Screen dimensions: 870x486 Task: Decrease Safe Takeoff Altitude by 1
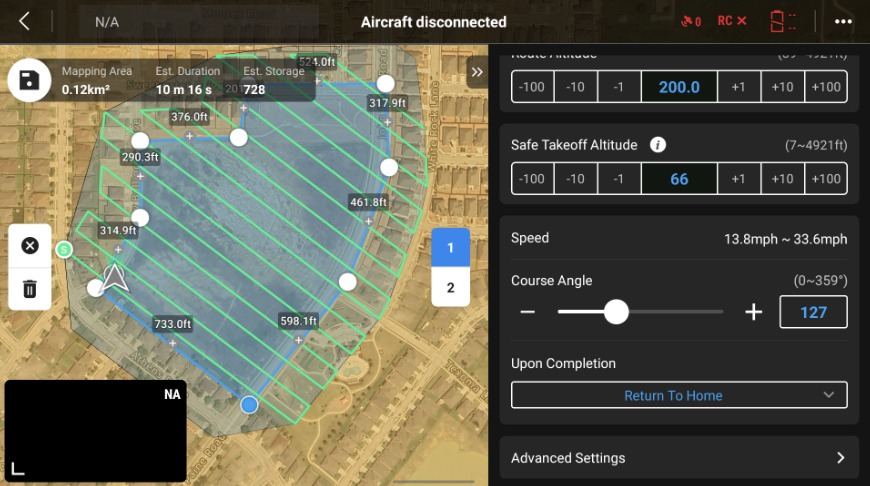pyautogui.click(x=619, y=179)
